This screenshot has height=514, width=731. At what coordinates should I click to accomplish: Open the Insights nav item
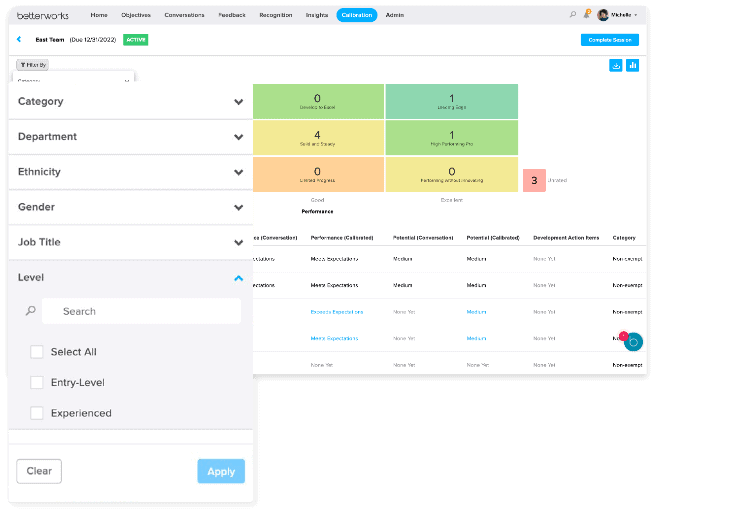coord(317,15)
